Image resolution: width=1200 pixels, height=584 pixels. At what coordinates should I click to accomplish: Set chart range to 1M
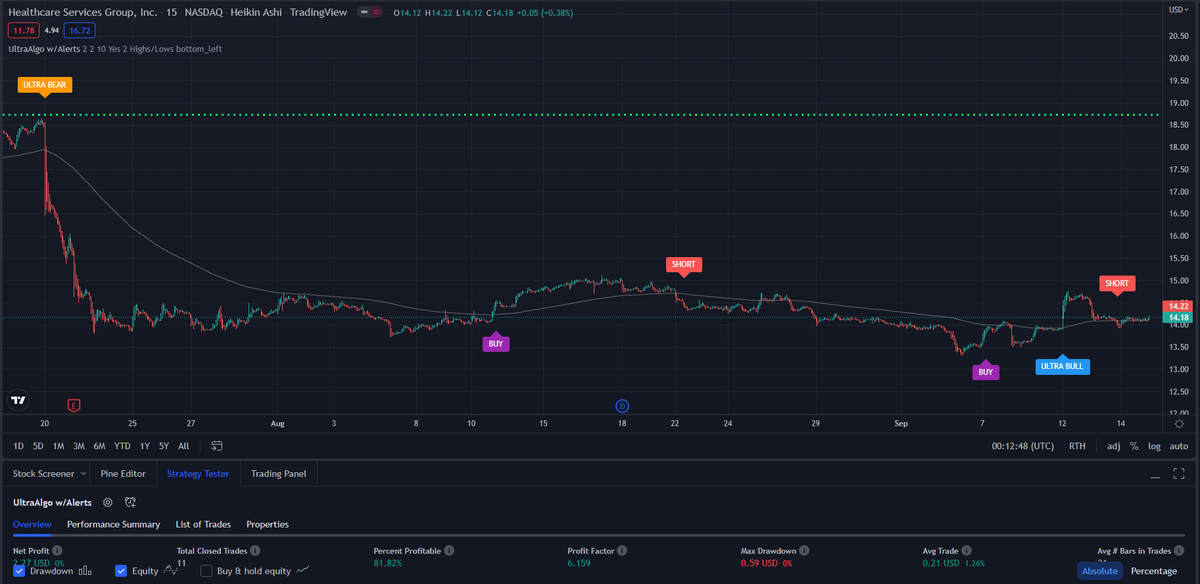[x=58, y=446]
